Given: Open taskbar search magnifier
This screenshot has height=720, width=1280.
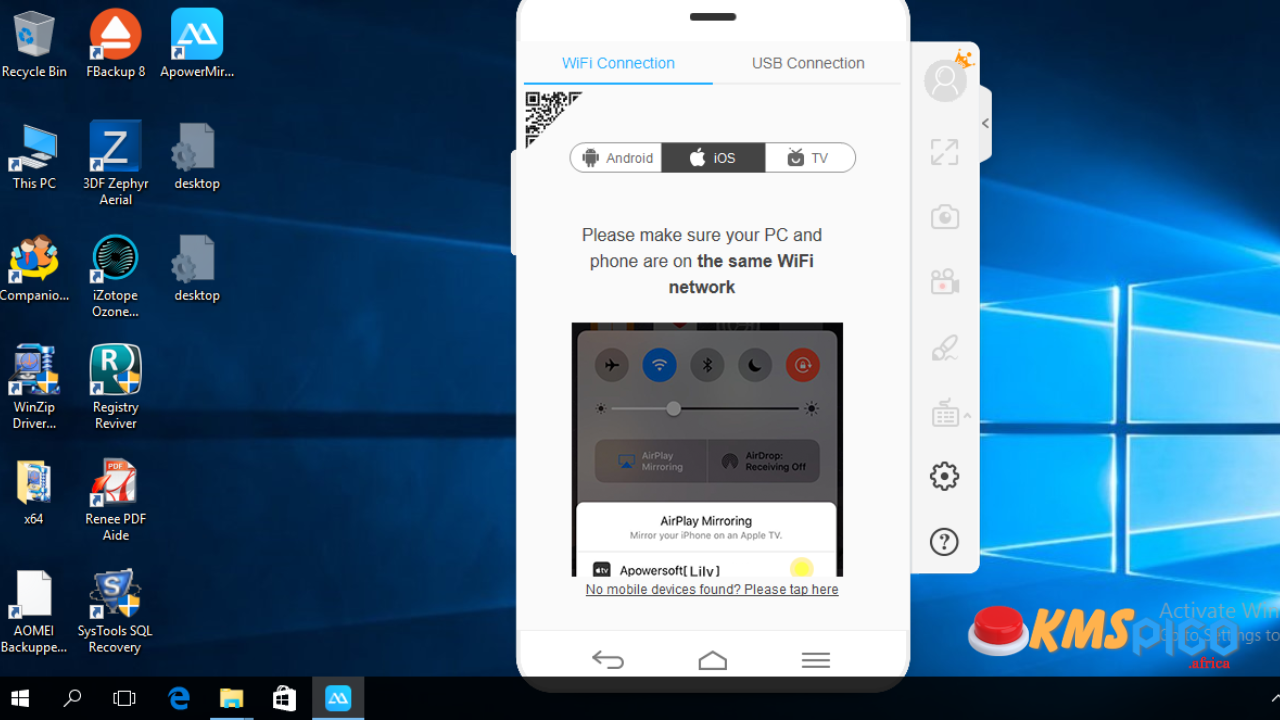Looking at the screenshot, I should [72, 698].
